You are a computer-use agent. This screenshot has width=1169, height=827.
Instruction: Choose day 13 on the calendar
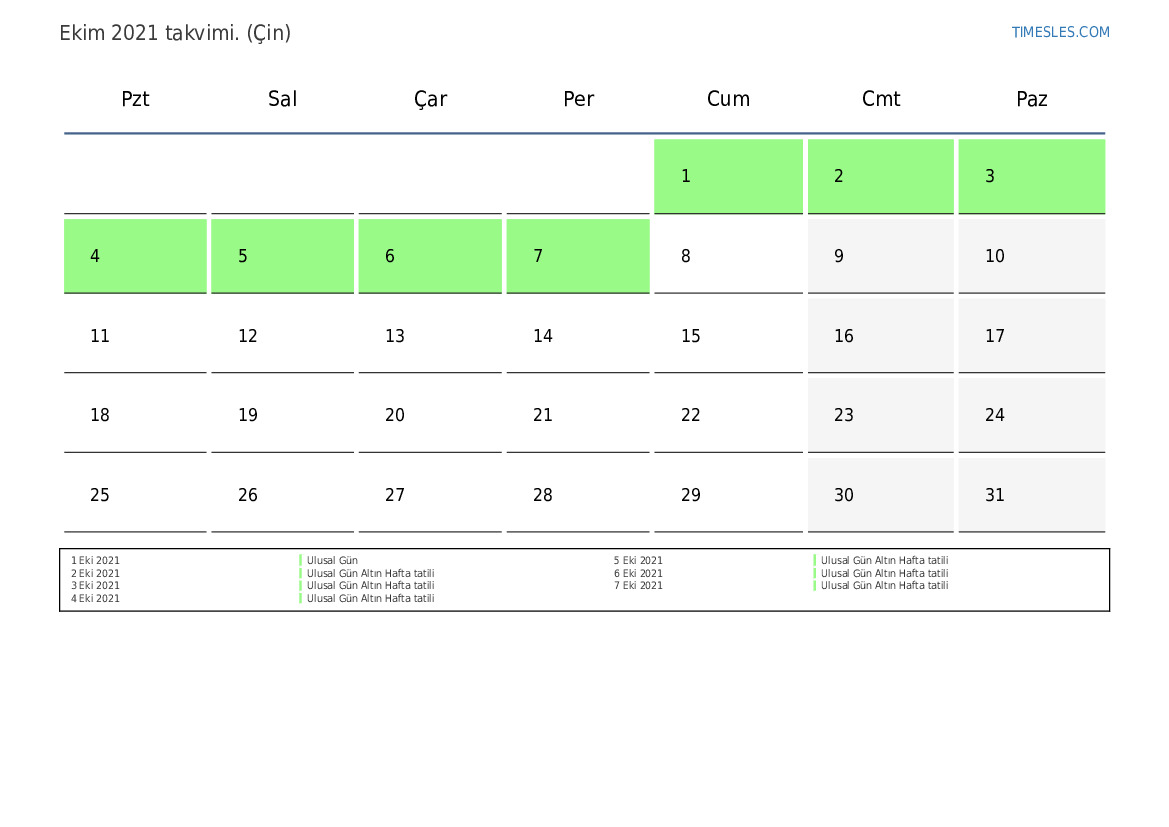(x=430, y=336)
